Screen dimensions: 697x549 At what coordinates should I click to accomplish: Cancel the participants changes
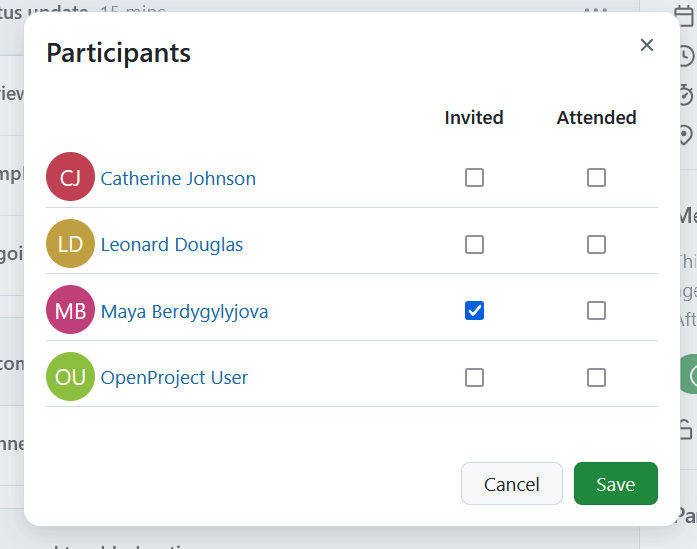tap(512, 484)
